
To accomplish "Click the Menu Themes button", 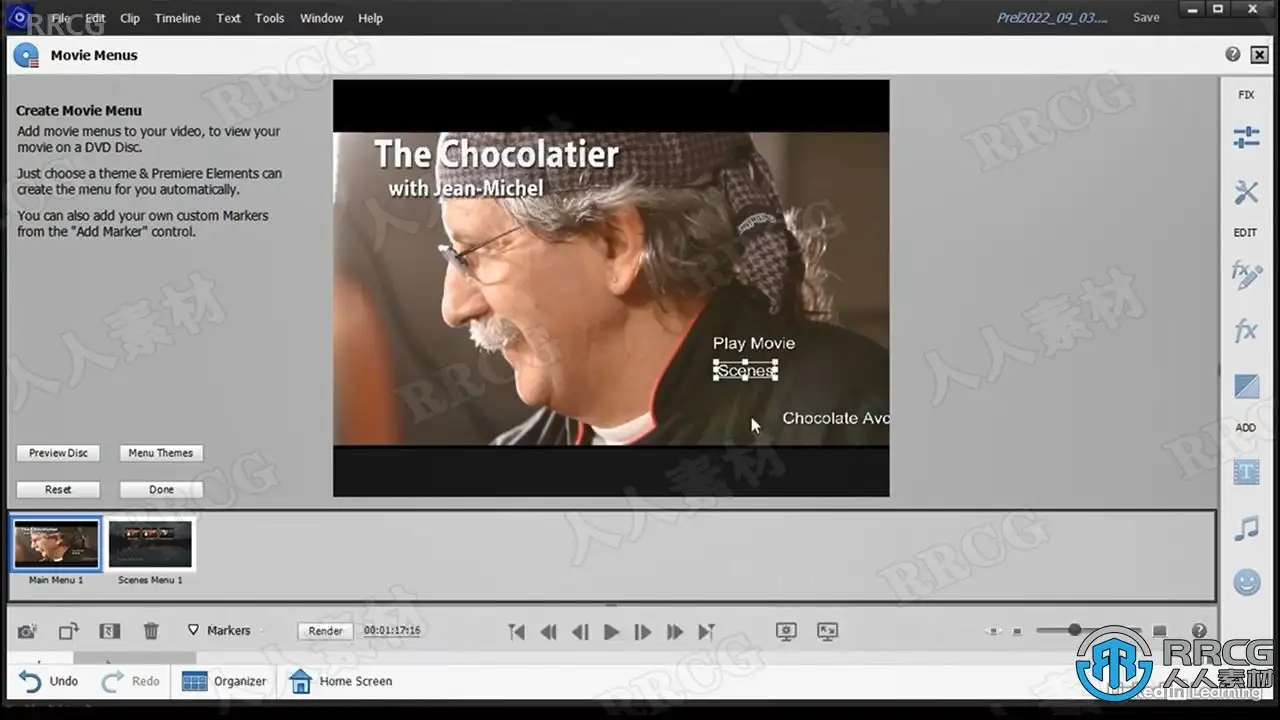I will 161,453.
